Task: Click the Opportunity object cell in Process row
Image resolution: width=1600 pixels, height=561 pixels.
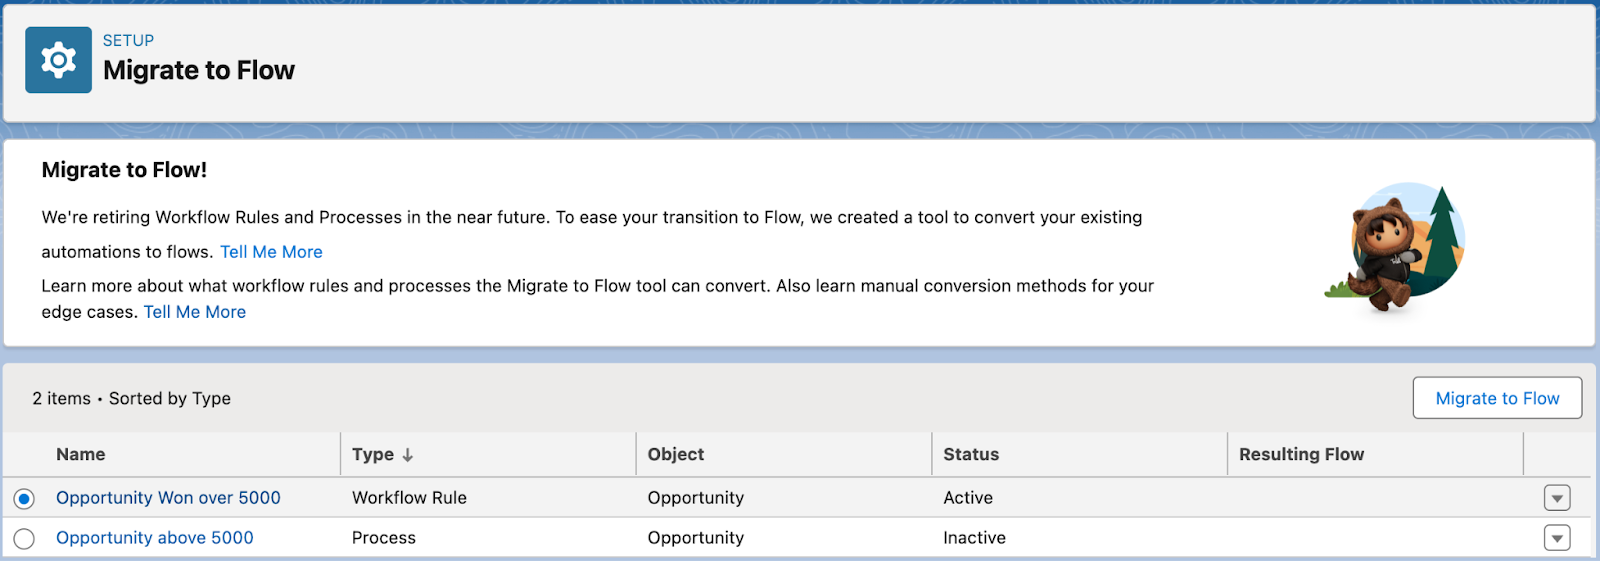Action: 696,538
